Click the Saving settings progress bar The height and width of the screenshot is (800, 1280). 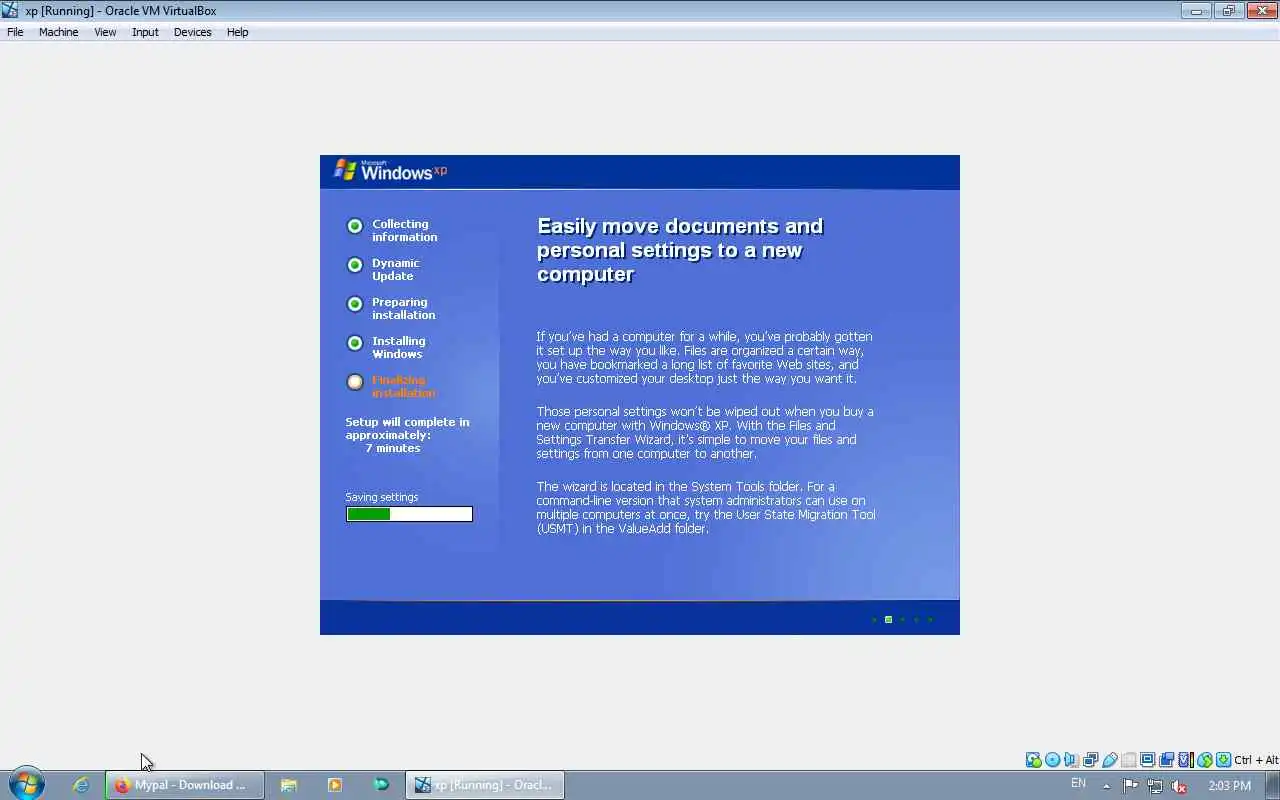click(x=409, y=514)
